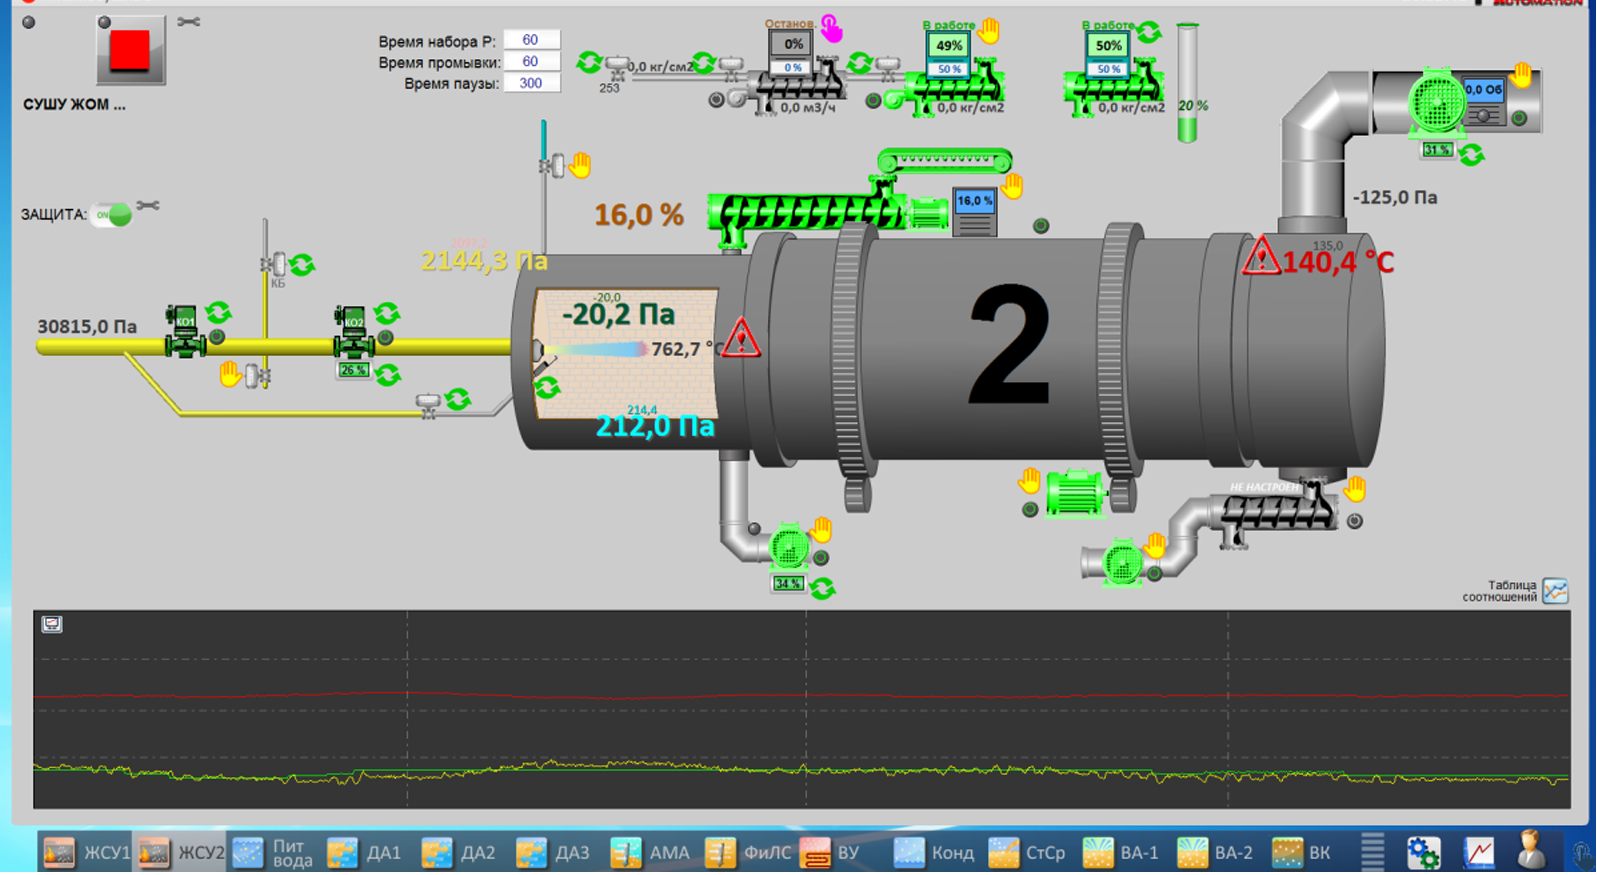Open the 0% stopped screw pump panel

[793, 54]
